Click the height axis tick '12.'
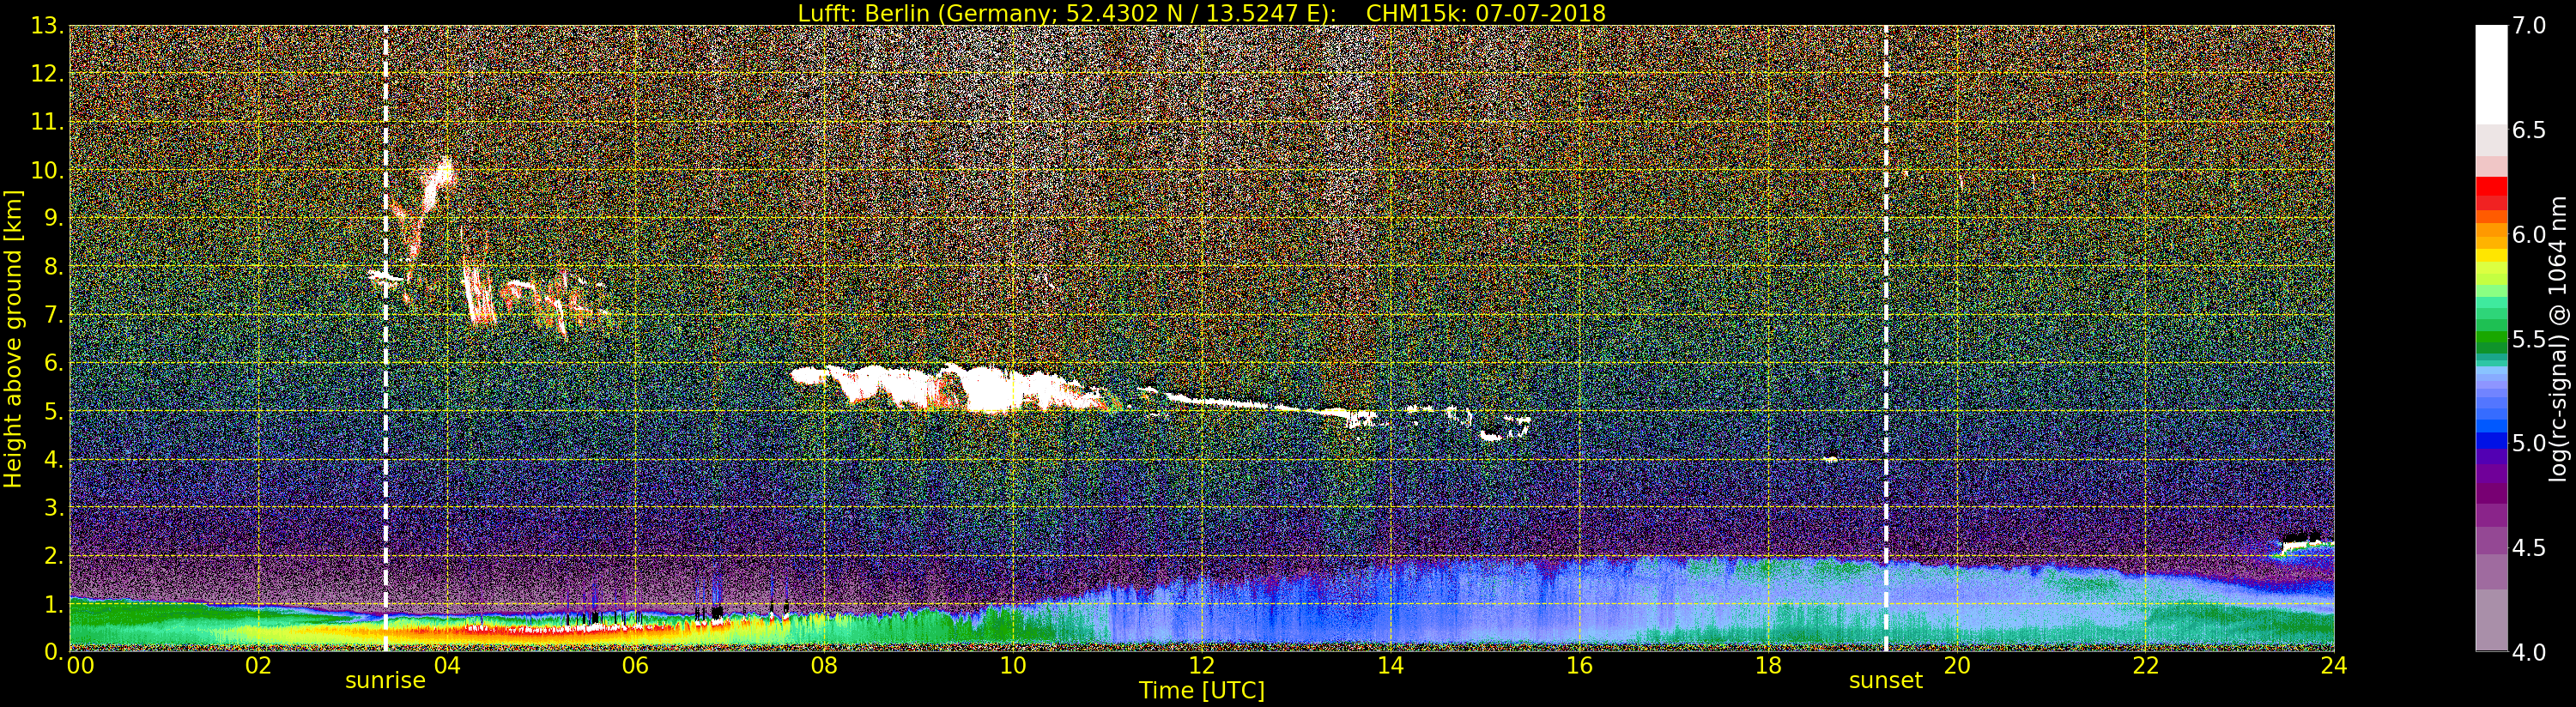This screenshot has width=2576, height=707. click(47, 74)
